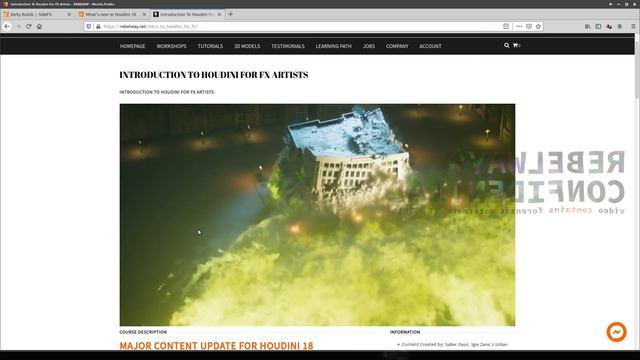The height and width of the screenshot is (360, 640).
Task: Click the INFORMATION section label
Action: (x=405, y=332)
